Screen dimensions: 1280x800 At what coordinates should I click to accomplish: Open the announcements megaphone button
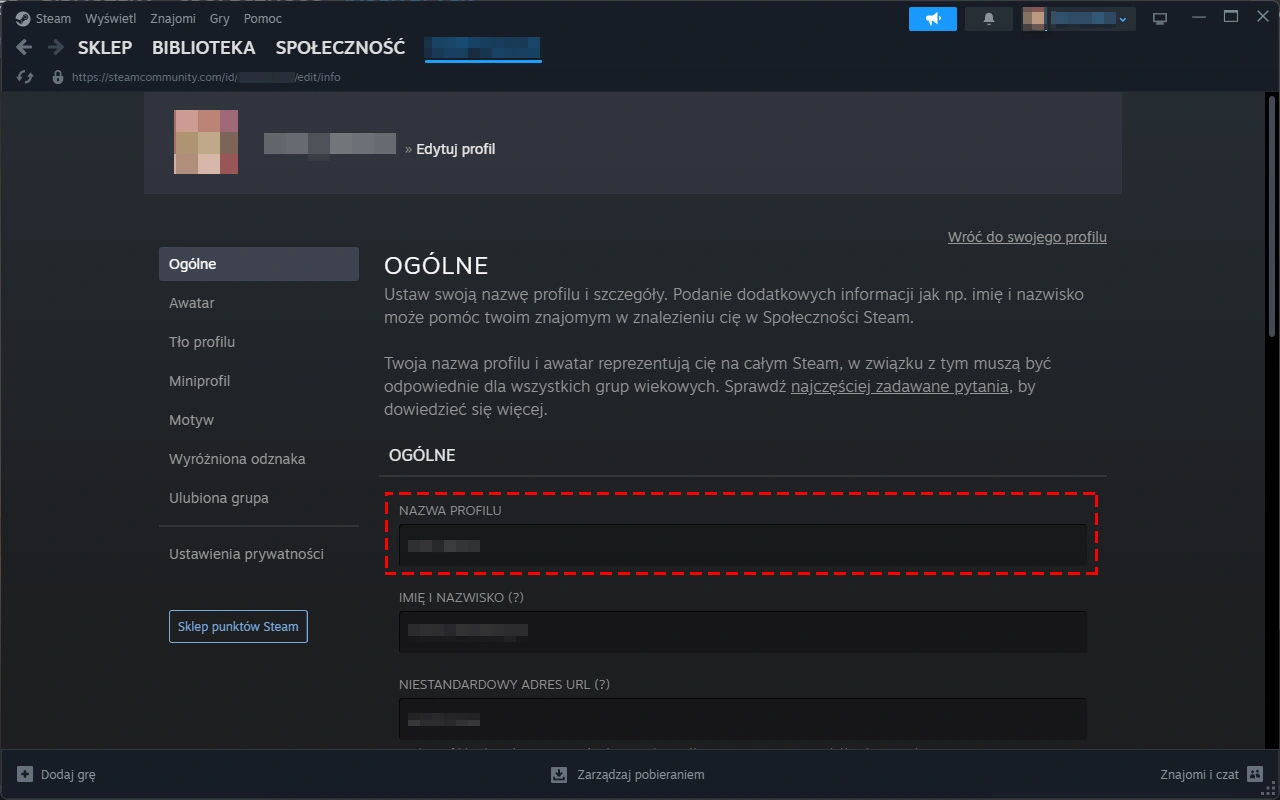pos(933,19)
